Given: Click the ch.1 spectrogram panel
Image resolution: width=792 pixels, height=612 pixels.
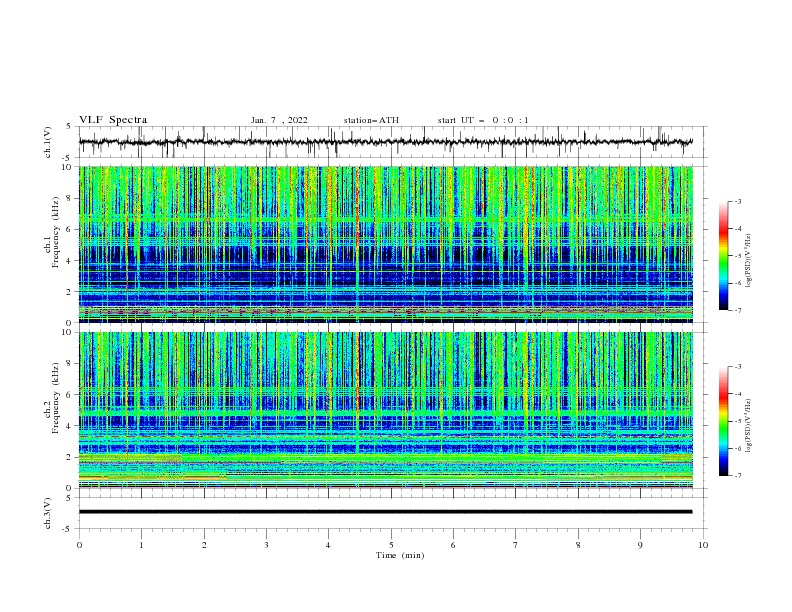Looking at the screenshot, I should click(386, 244).
